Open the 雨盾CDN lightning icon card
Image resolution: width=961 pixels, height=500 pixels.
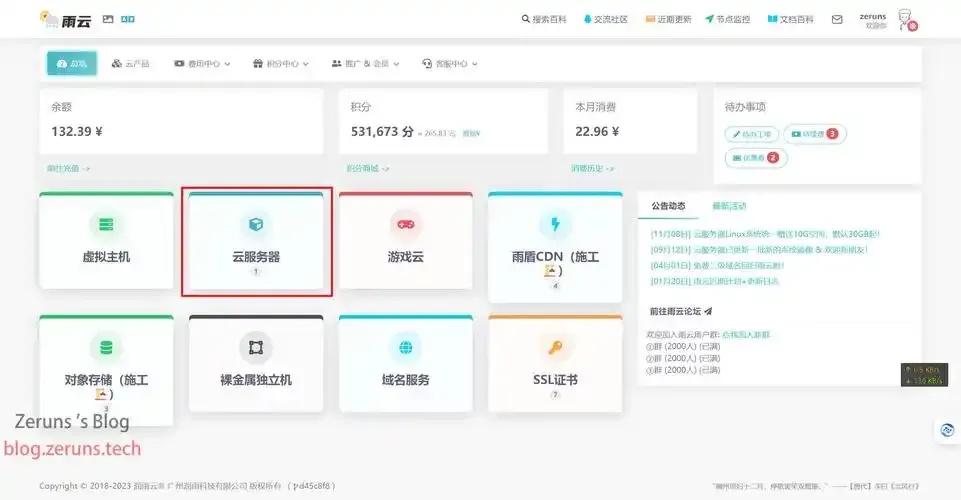555,224
